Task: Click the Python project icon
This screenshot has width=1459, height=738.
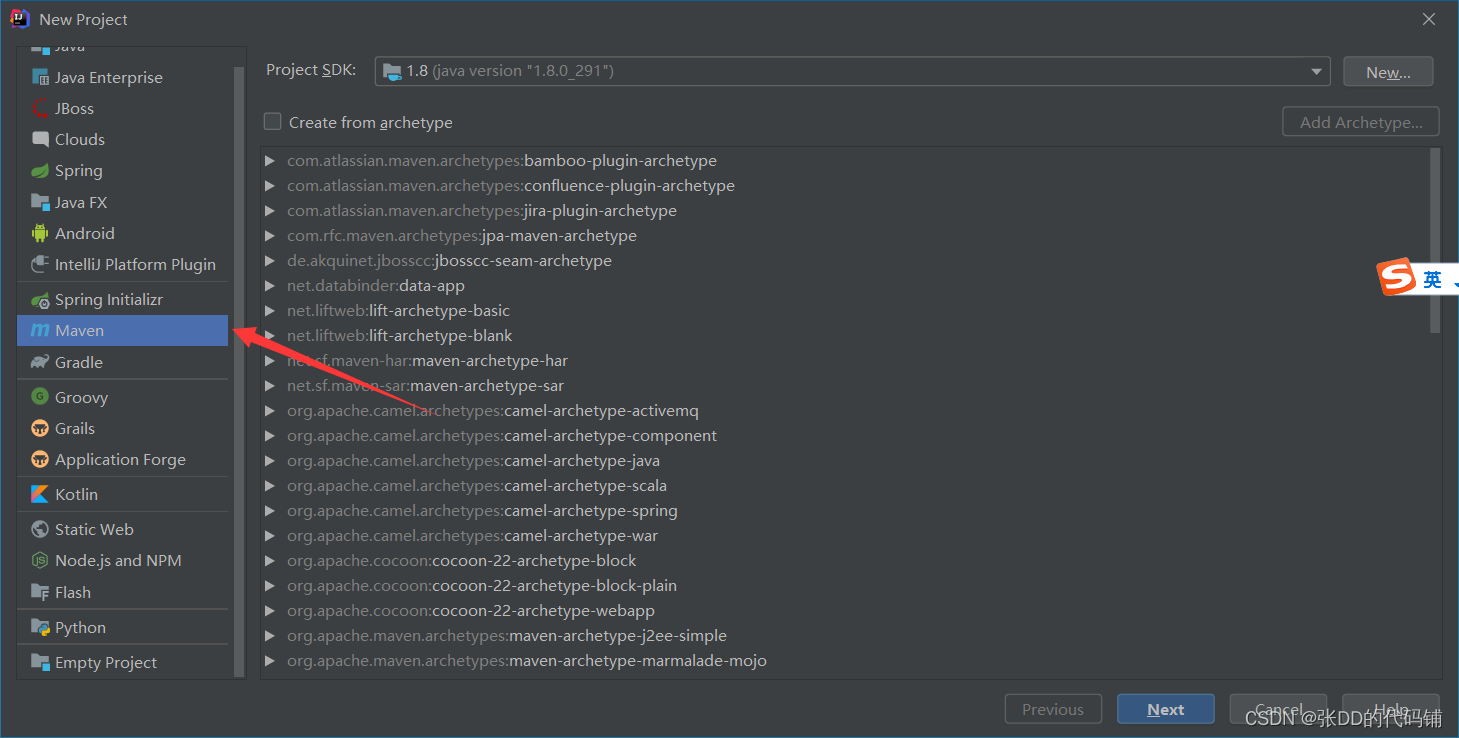Action: click(40, 627)
